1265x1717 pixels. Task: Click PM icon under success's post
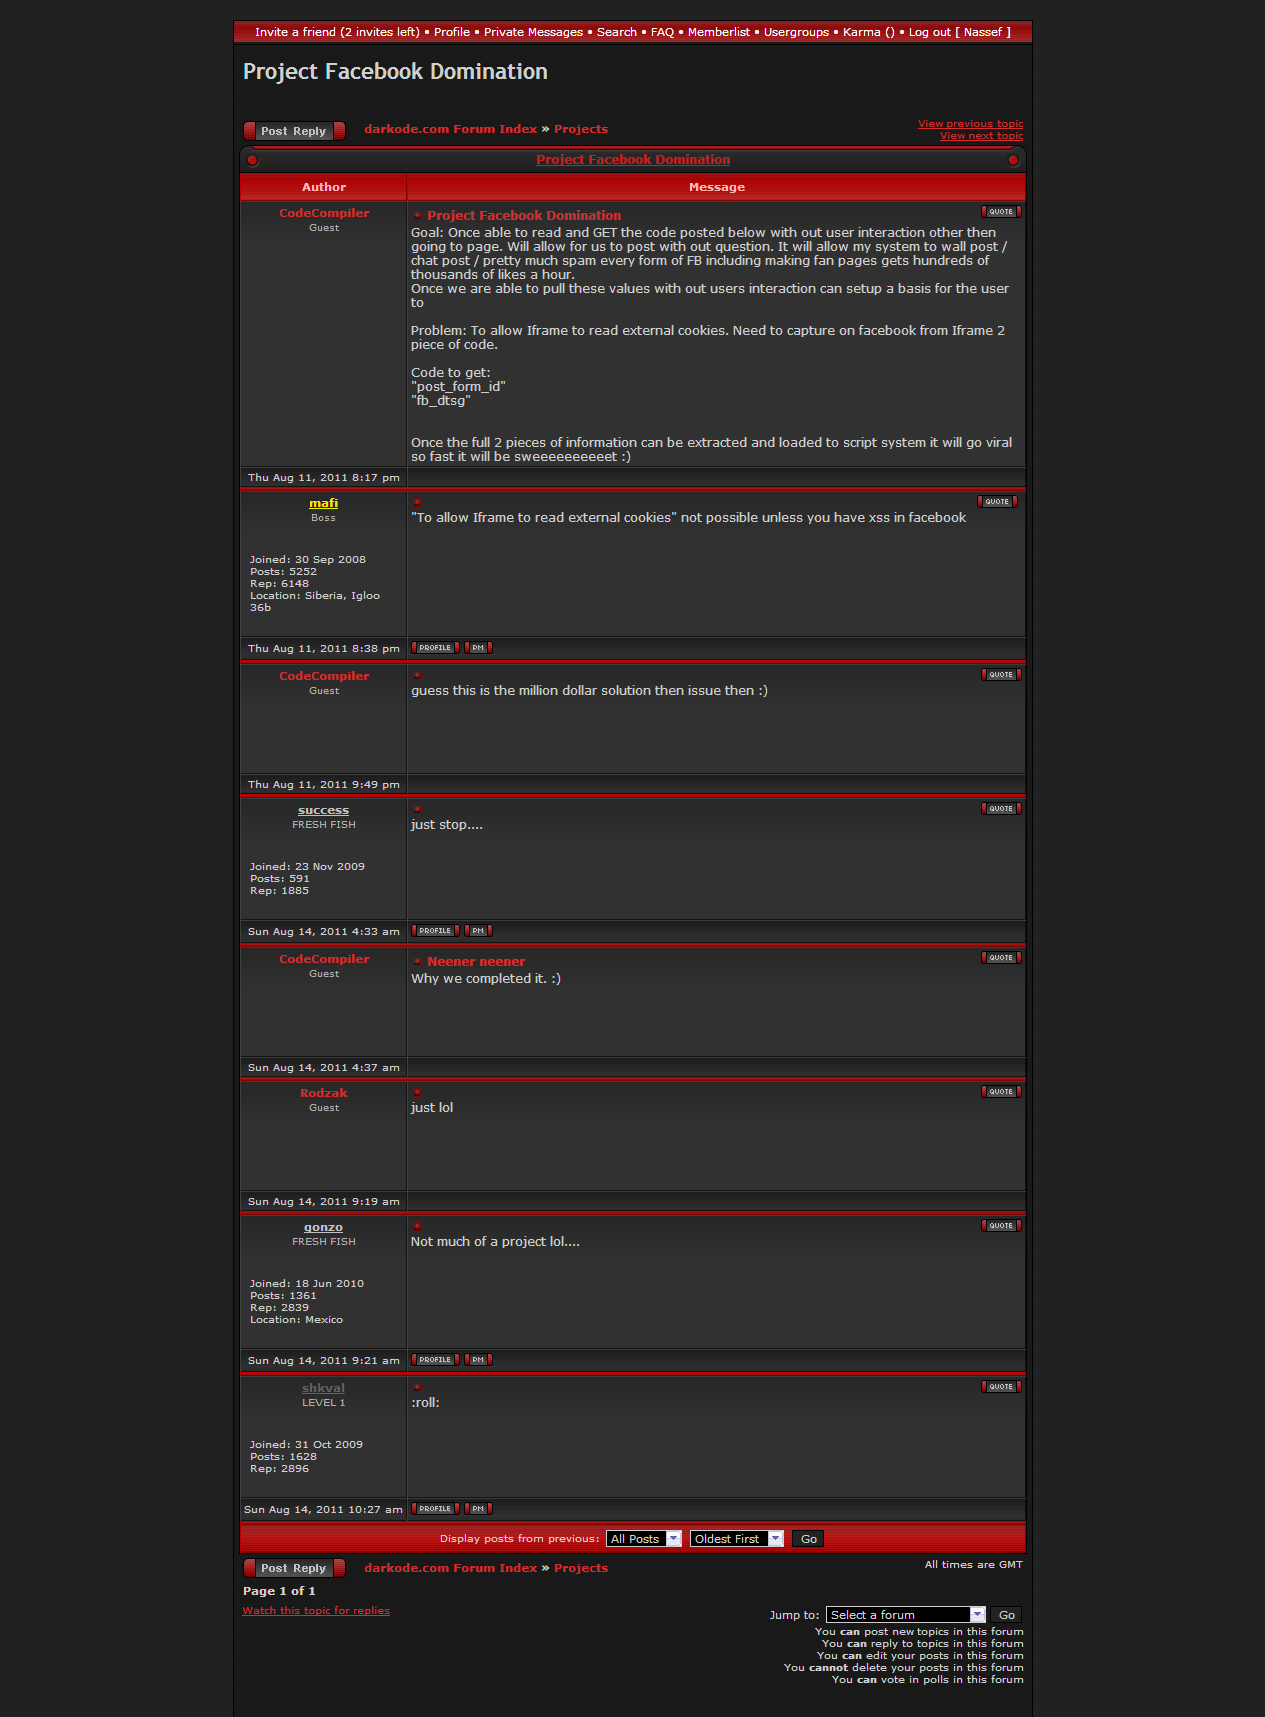click(x=478, y=931)
